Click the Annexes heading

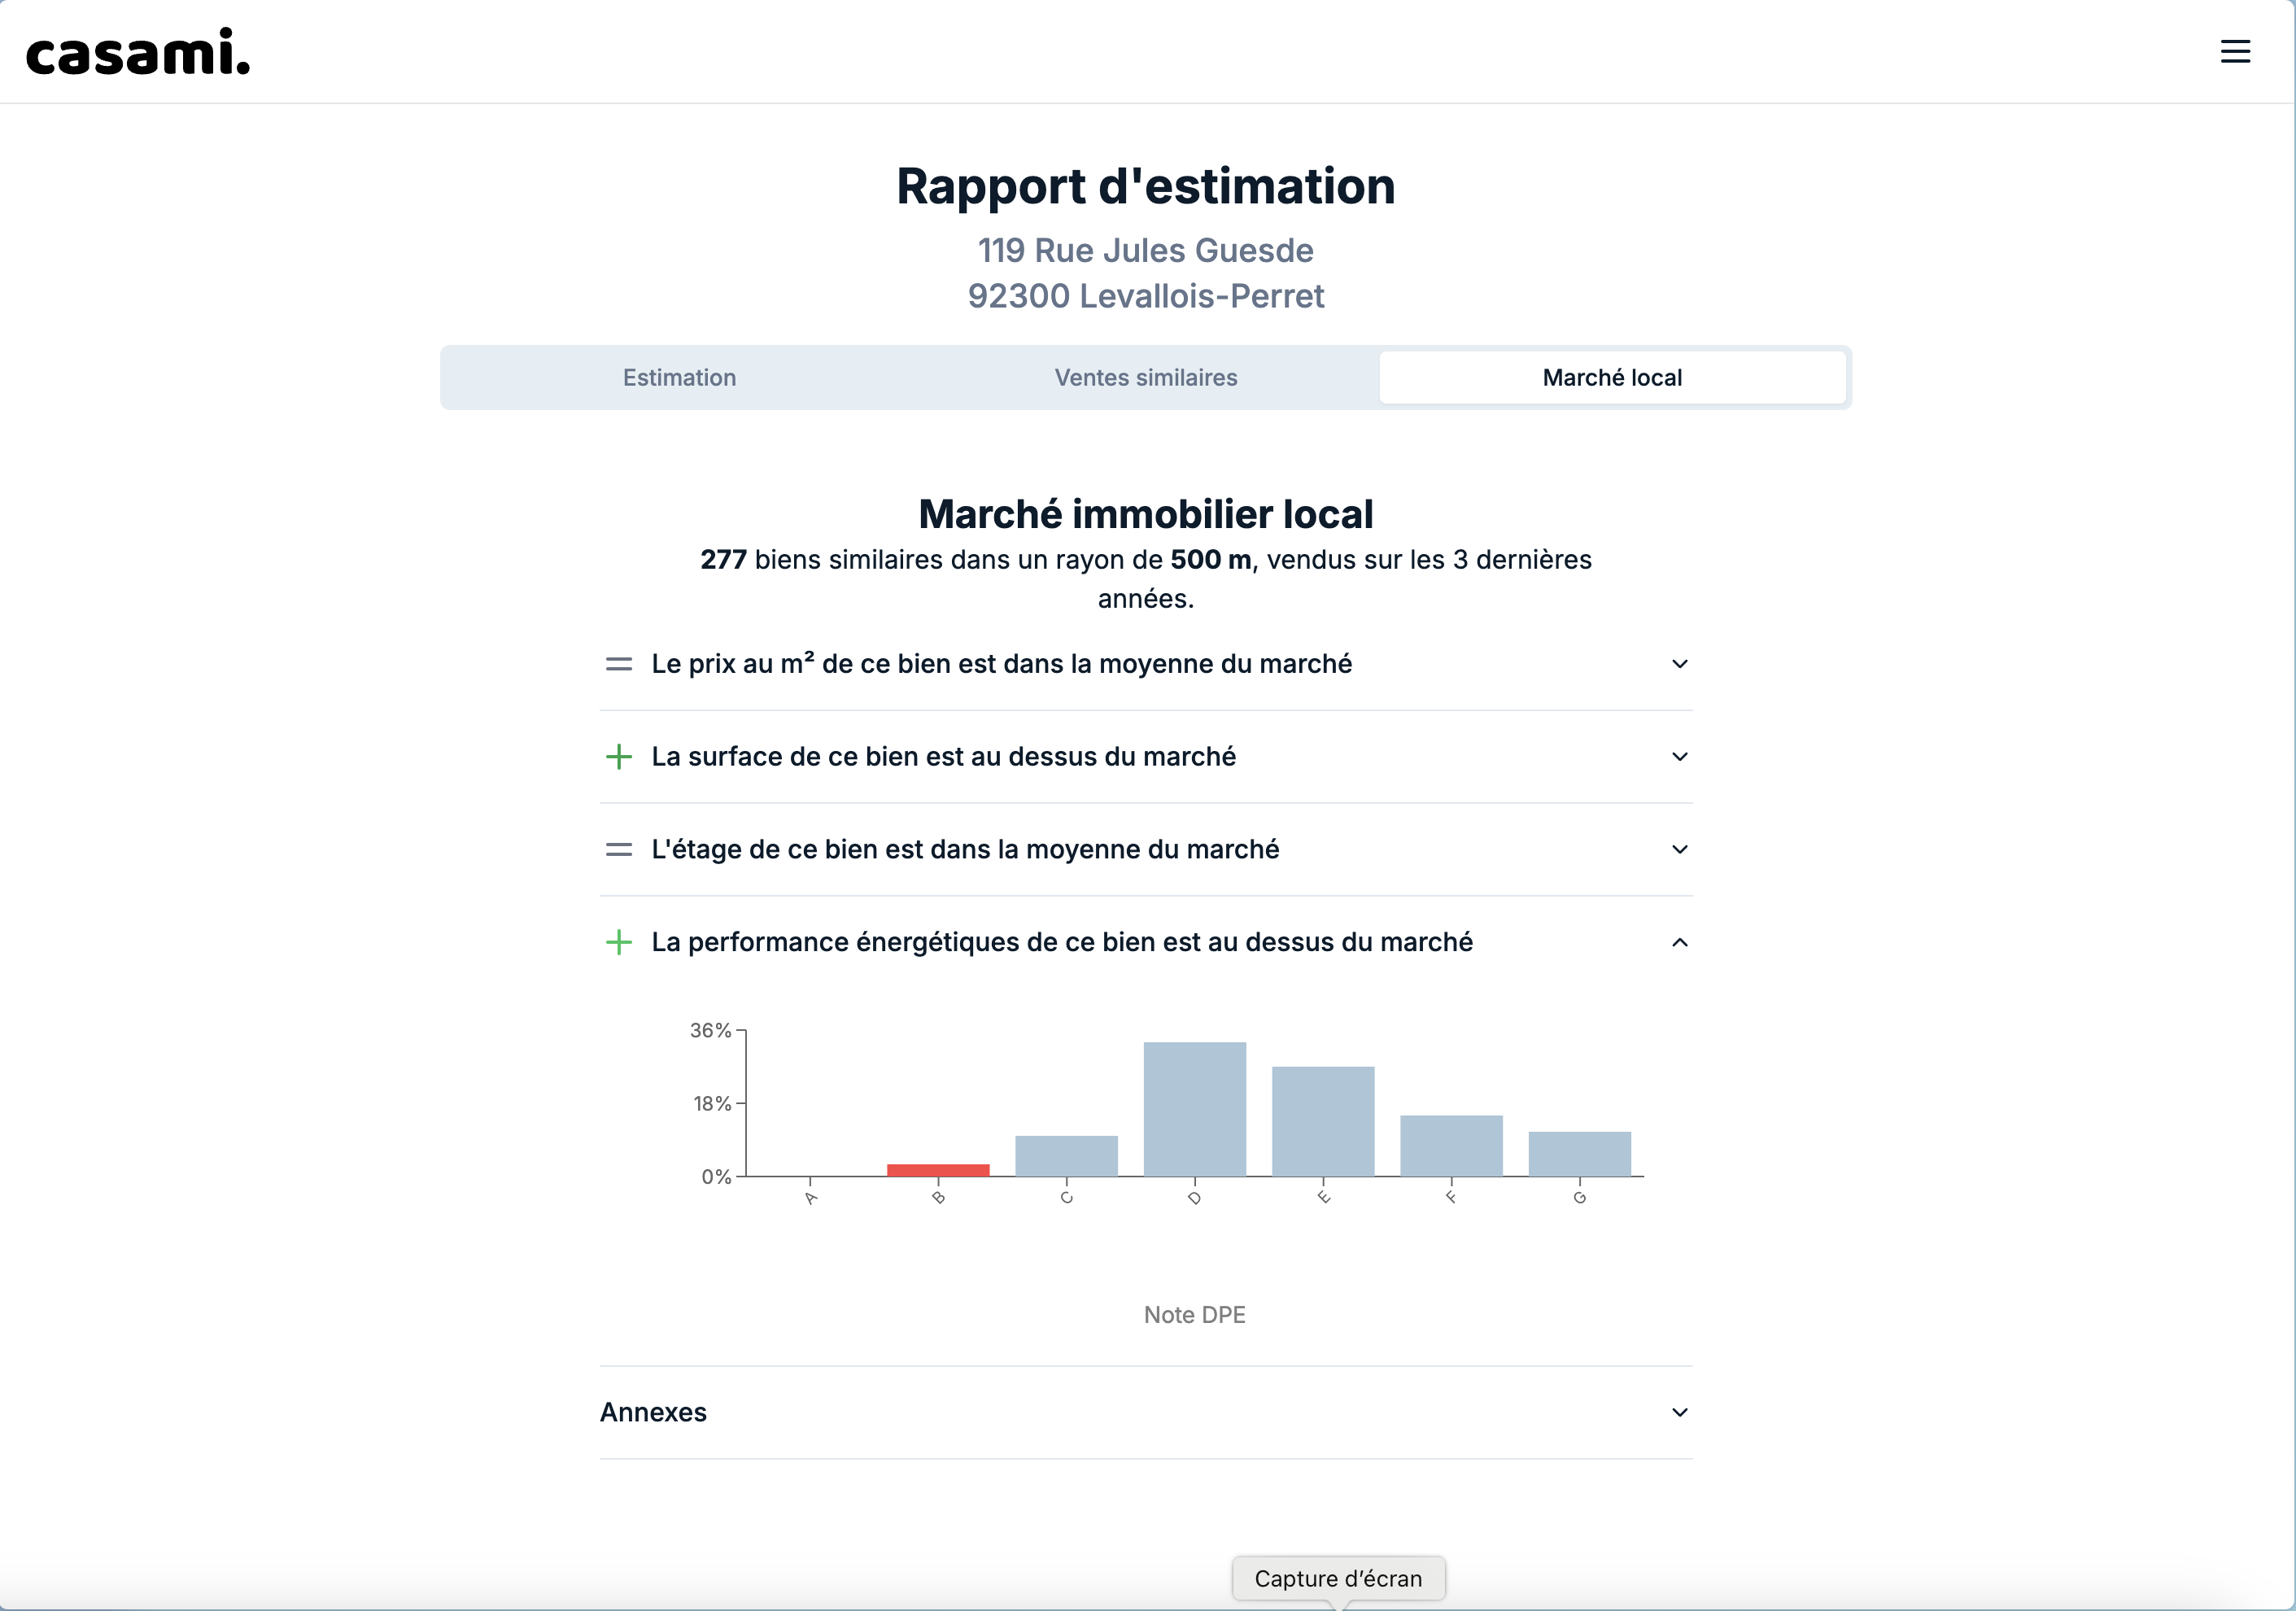653,1412
